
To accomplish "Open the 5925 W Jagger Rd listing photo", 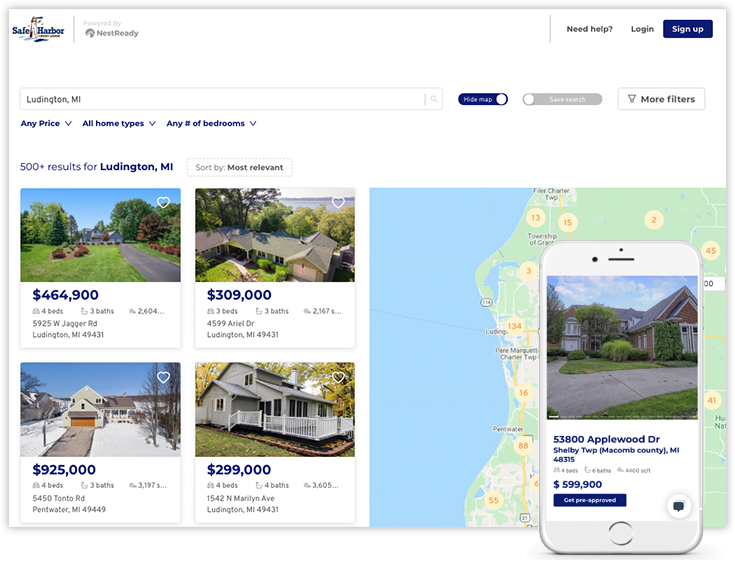I will point(100,235).
